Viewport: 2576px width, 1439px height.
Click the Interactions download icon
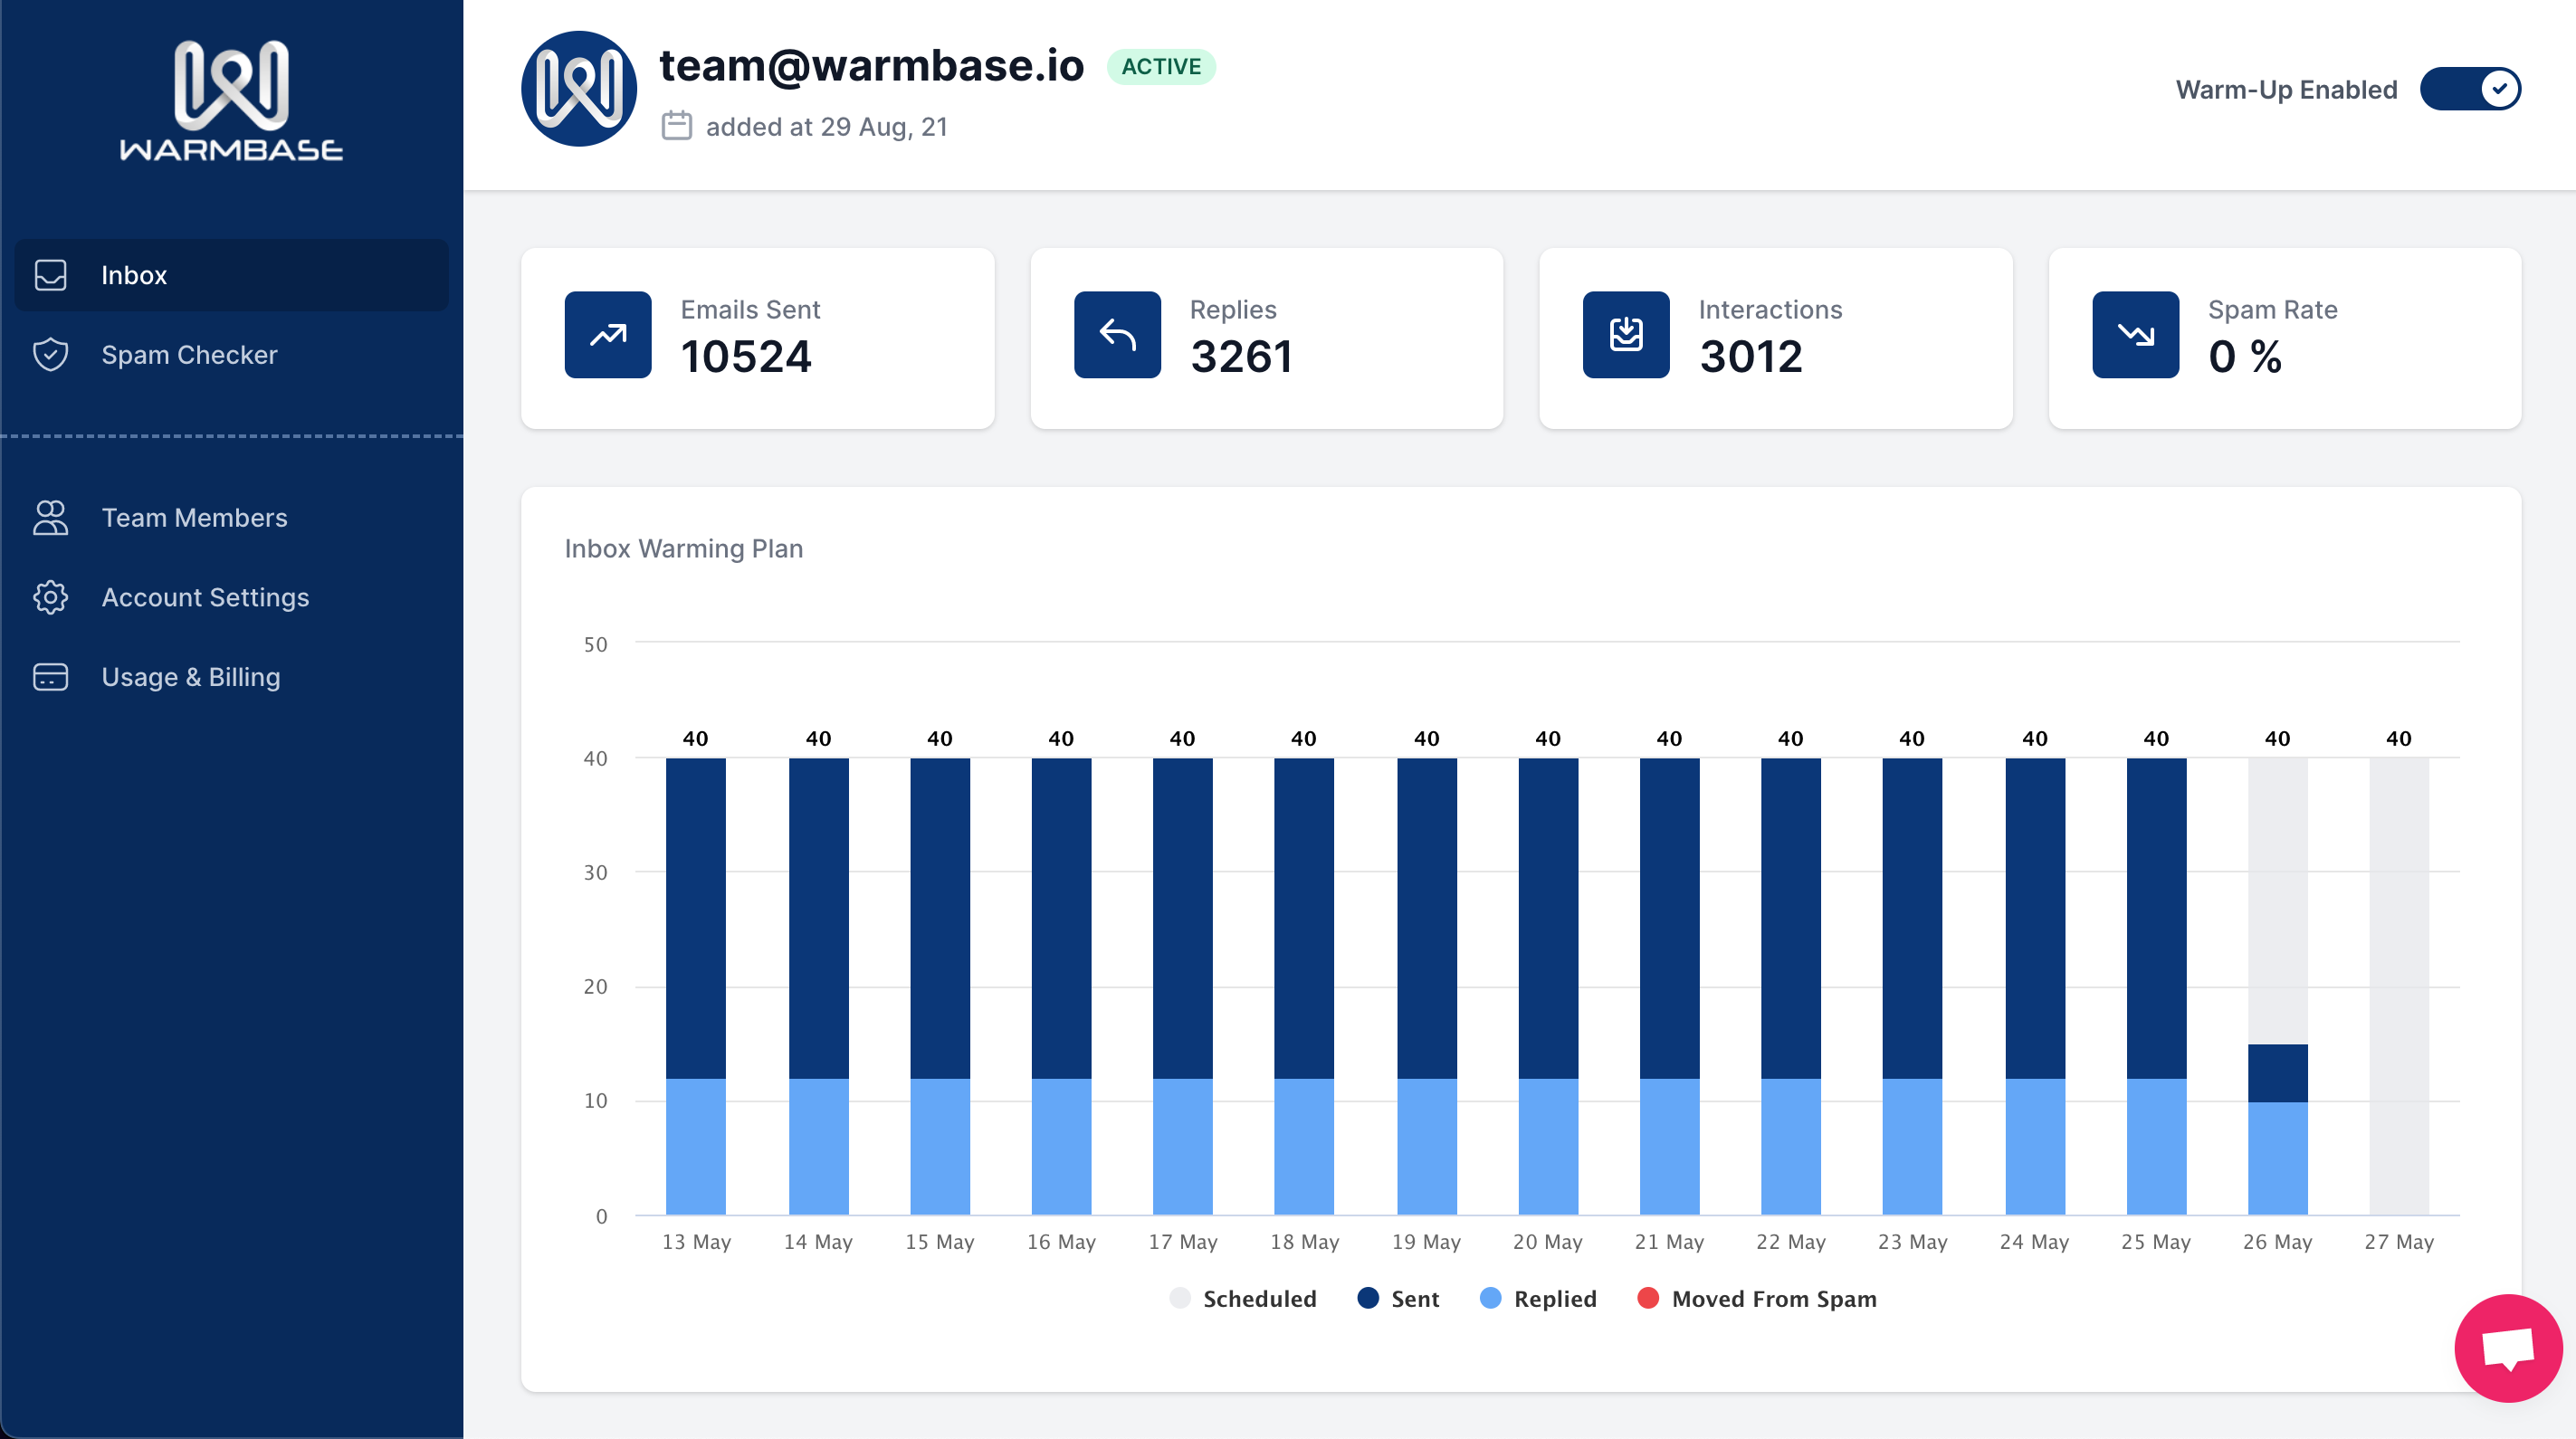click(1625, 335)
